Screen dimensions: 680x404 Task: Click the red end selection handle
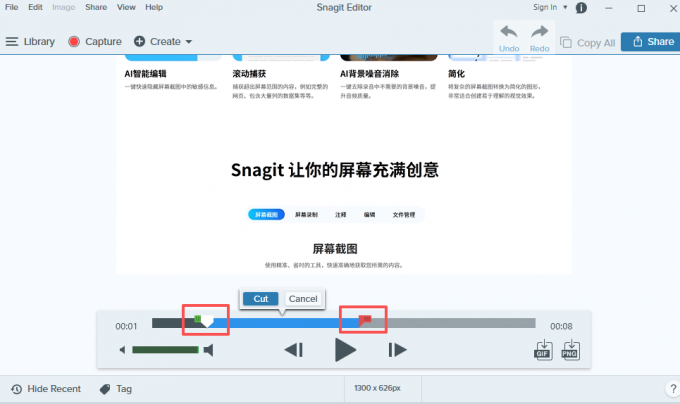365,320
